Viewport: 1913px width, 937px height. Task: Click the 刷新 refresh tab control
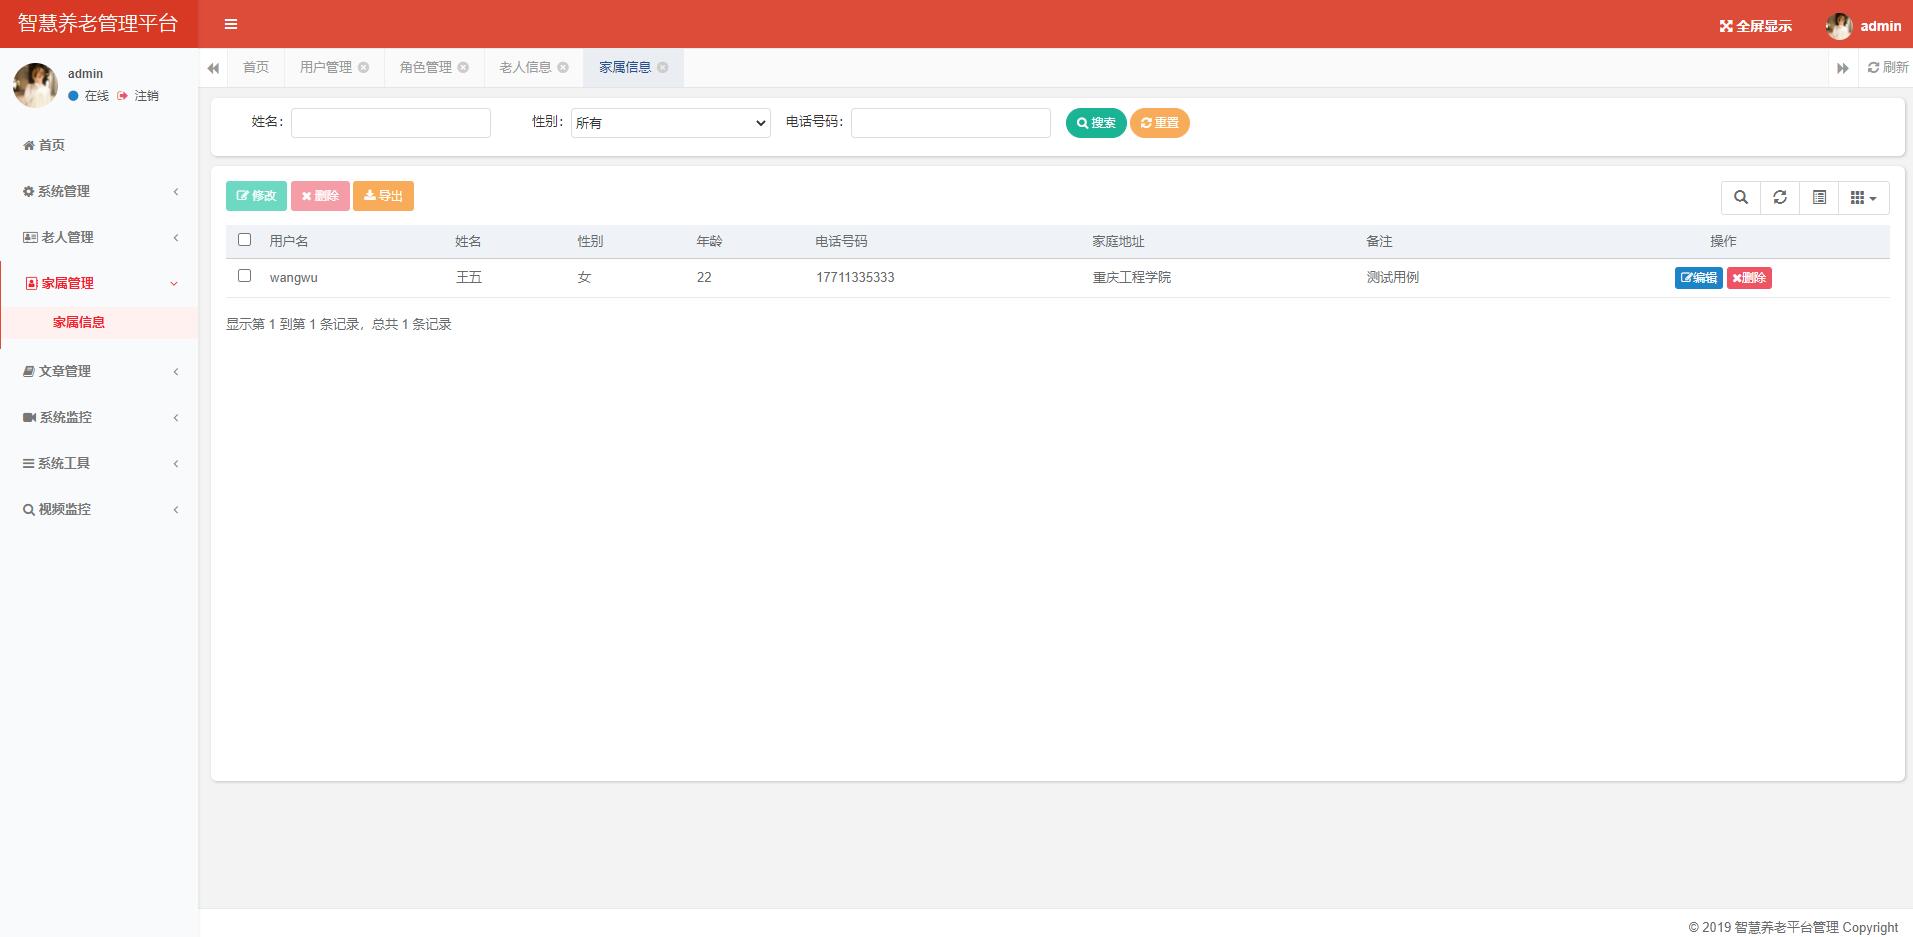click(x=1887, y=67)
